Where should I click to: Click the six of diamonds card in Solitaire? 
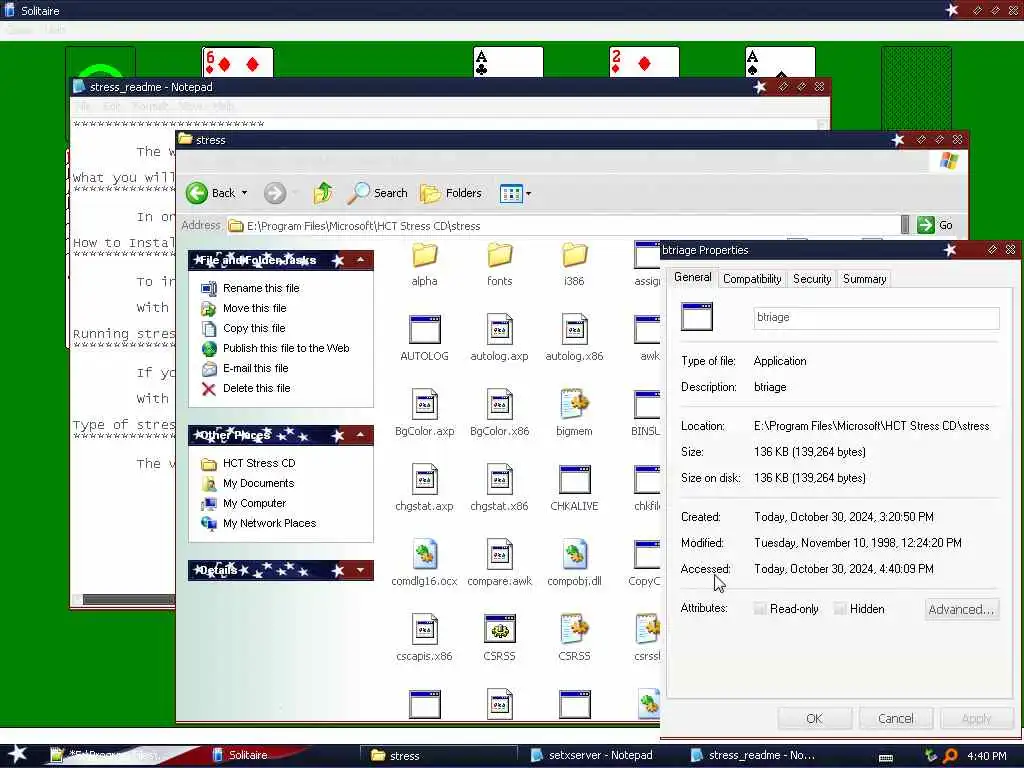[237, 62]
